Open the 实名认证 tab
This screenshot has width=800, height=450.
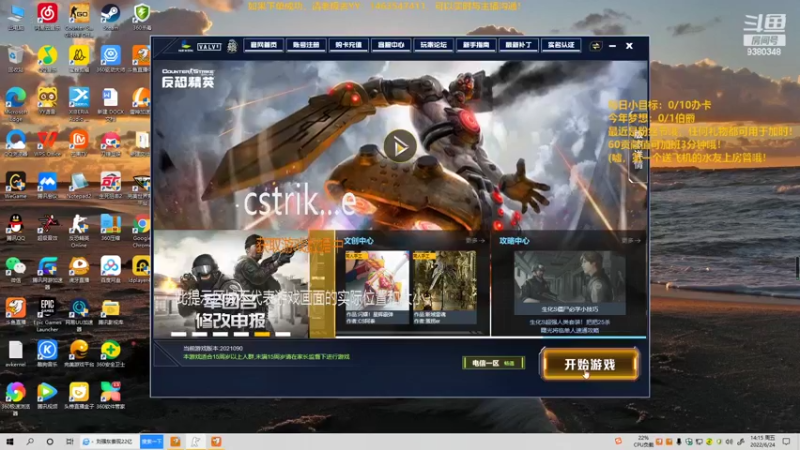[x=561, y=45]
